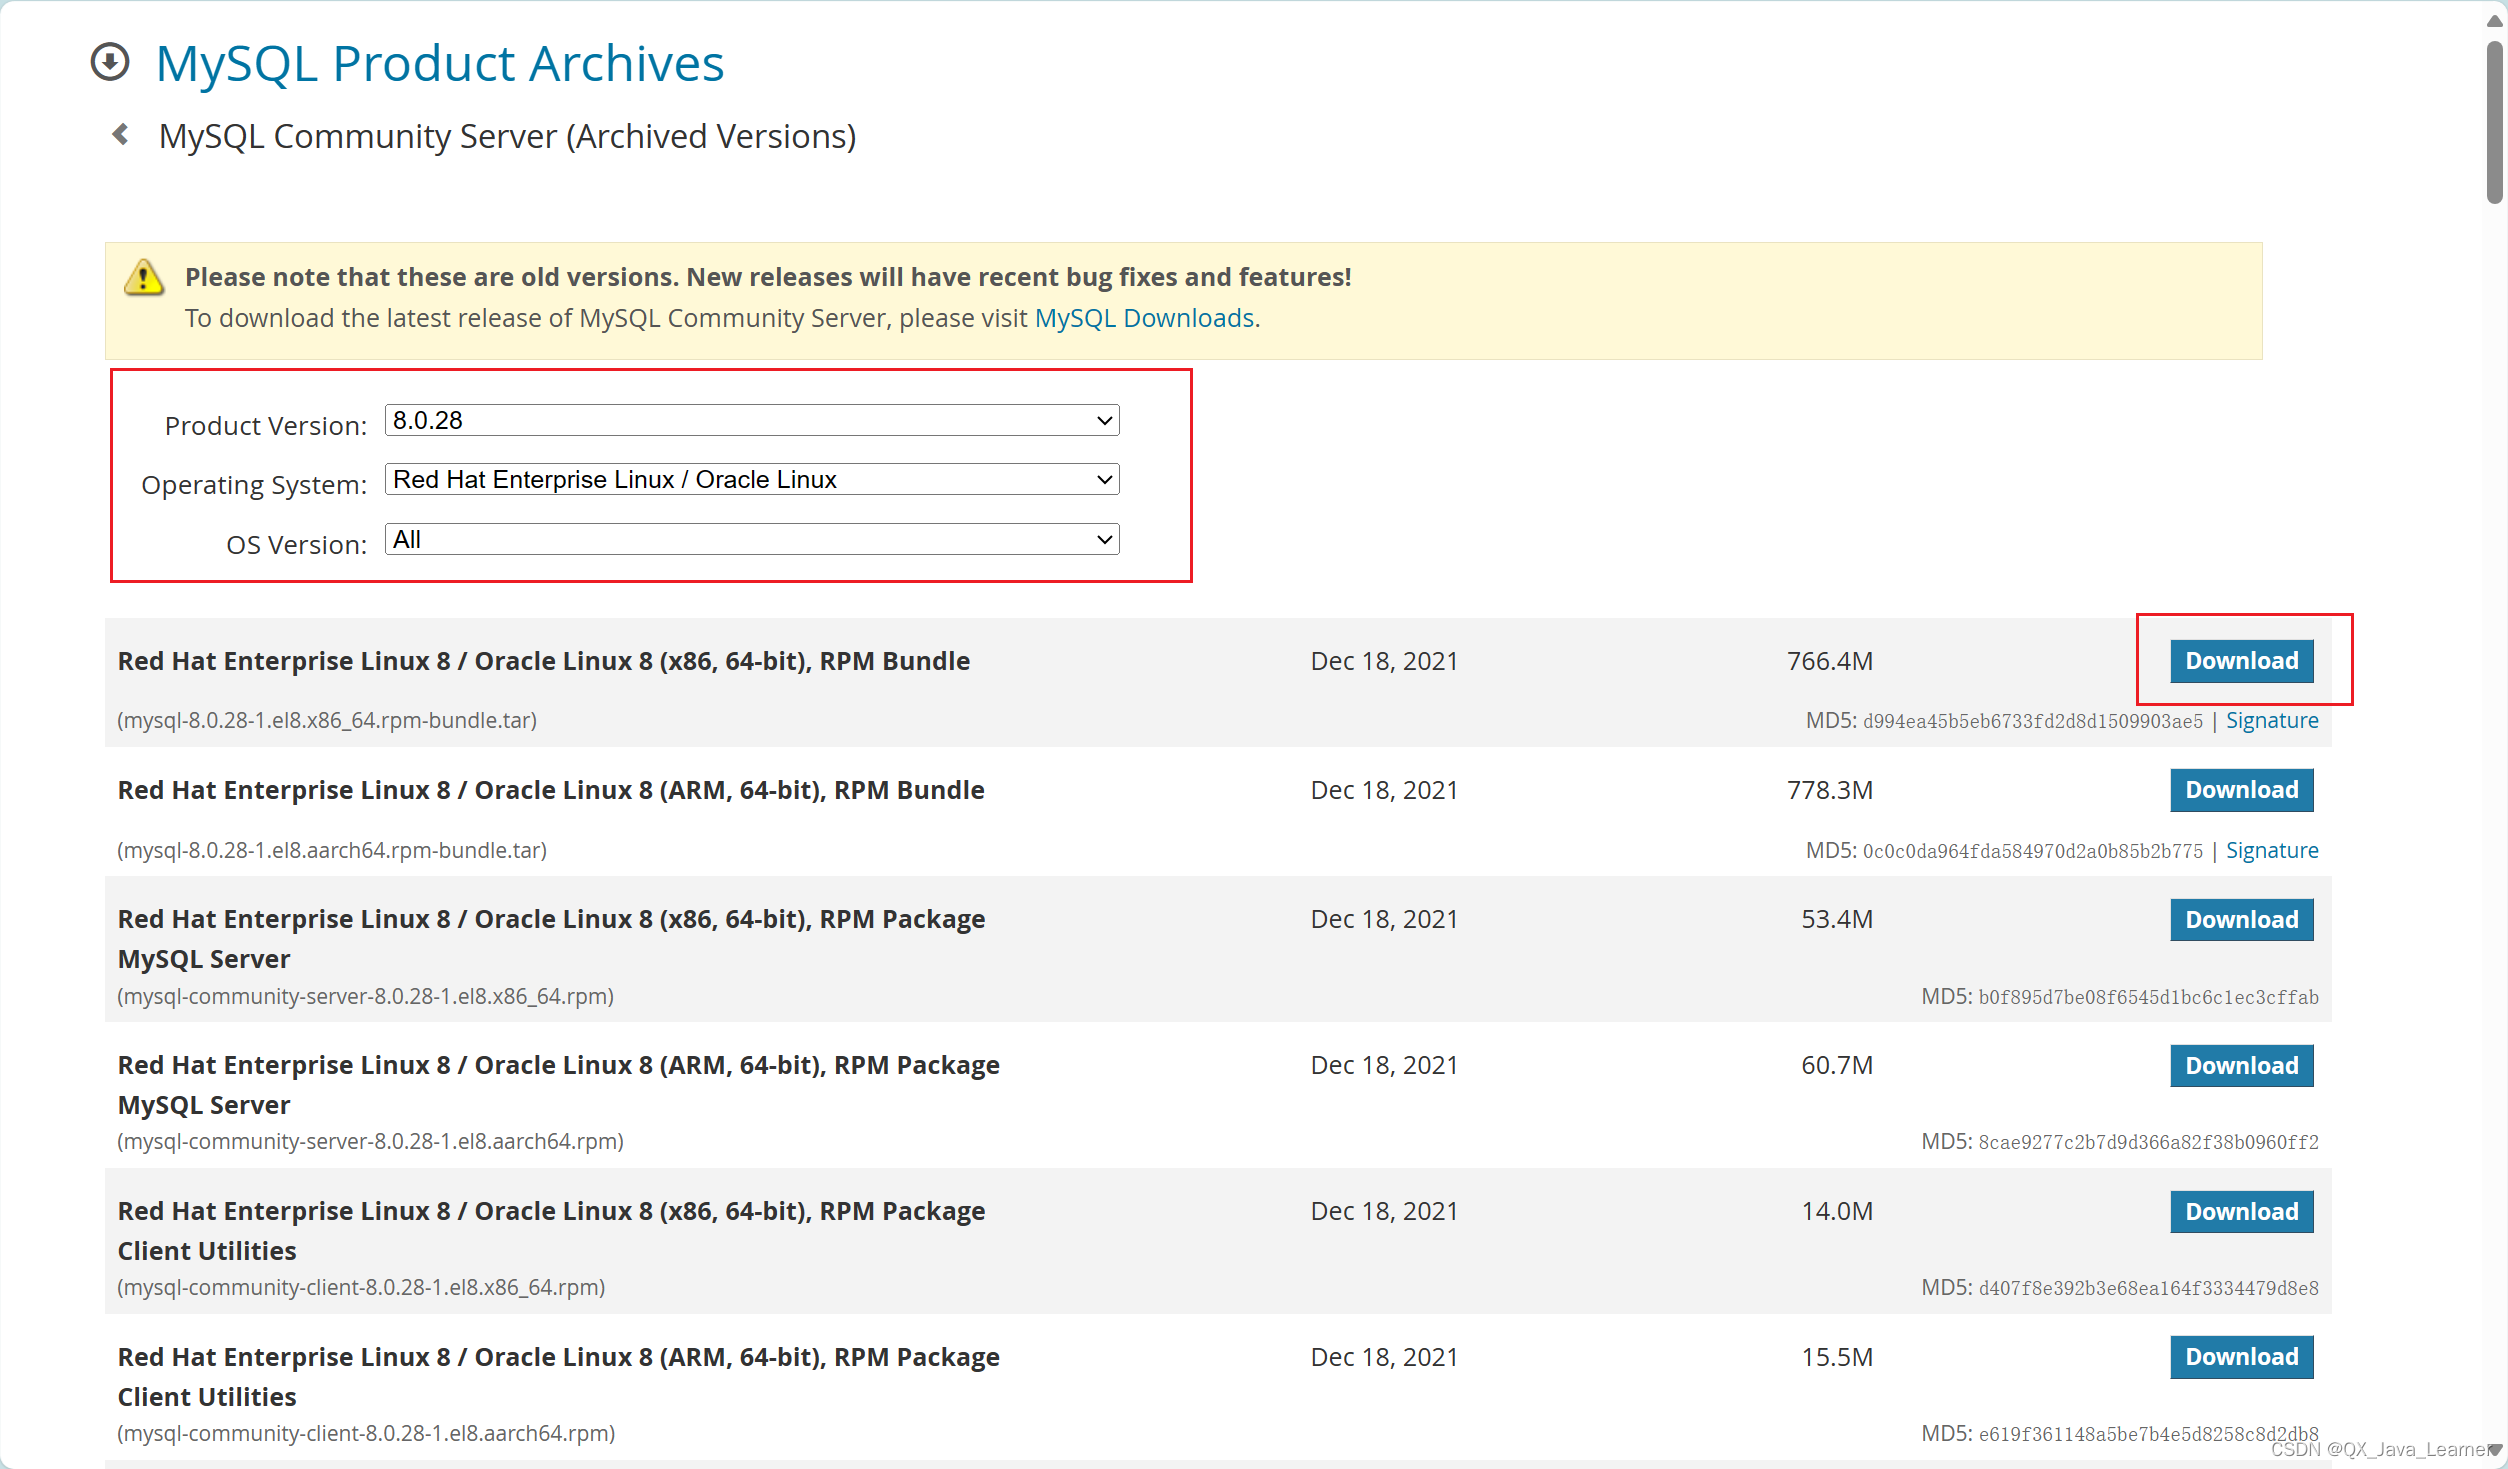Click the download circle icon beside page title
Screen dimensions: 2508x1469
coord(110,62)
